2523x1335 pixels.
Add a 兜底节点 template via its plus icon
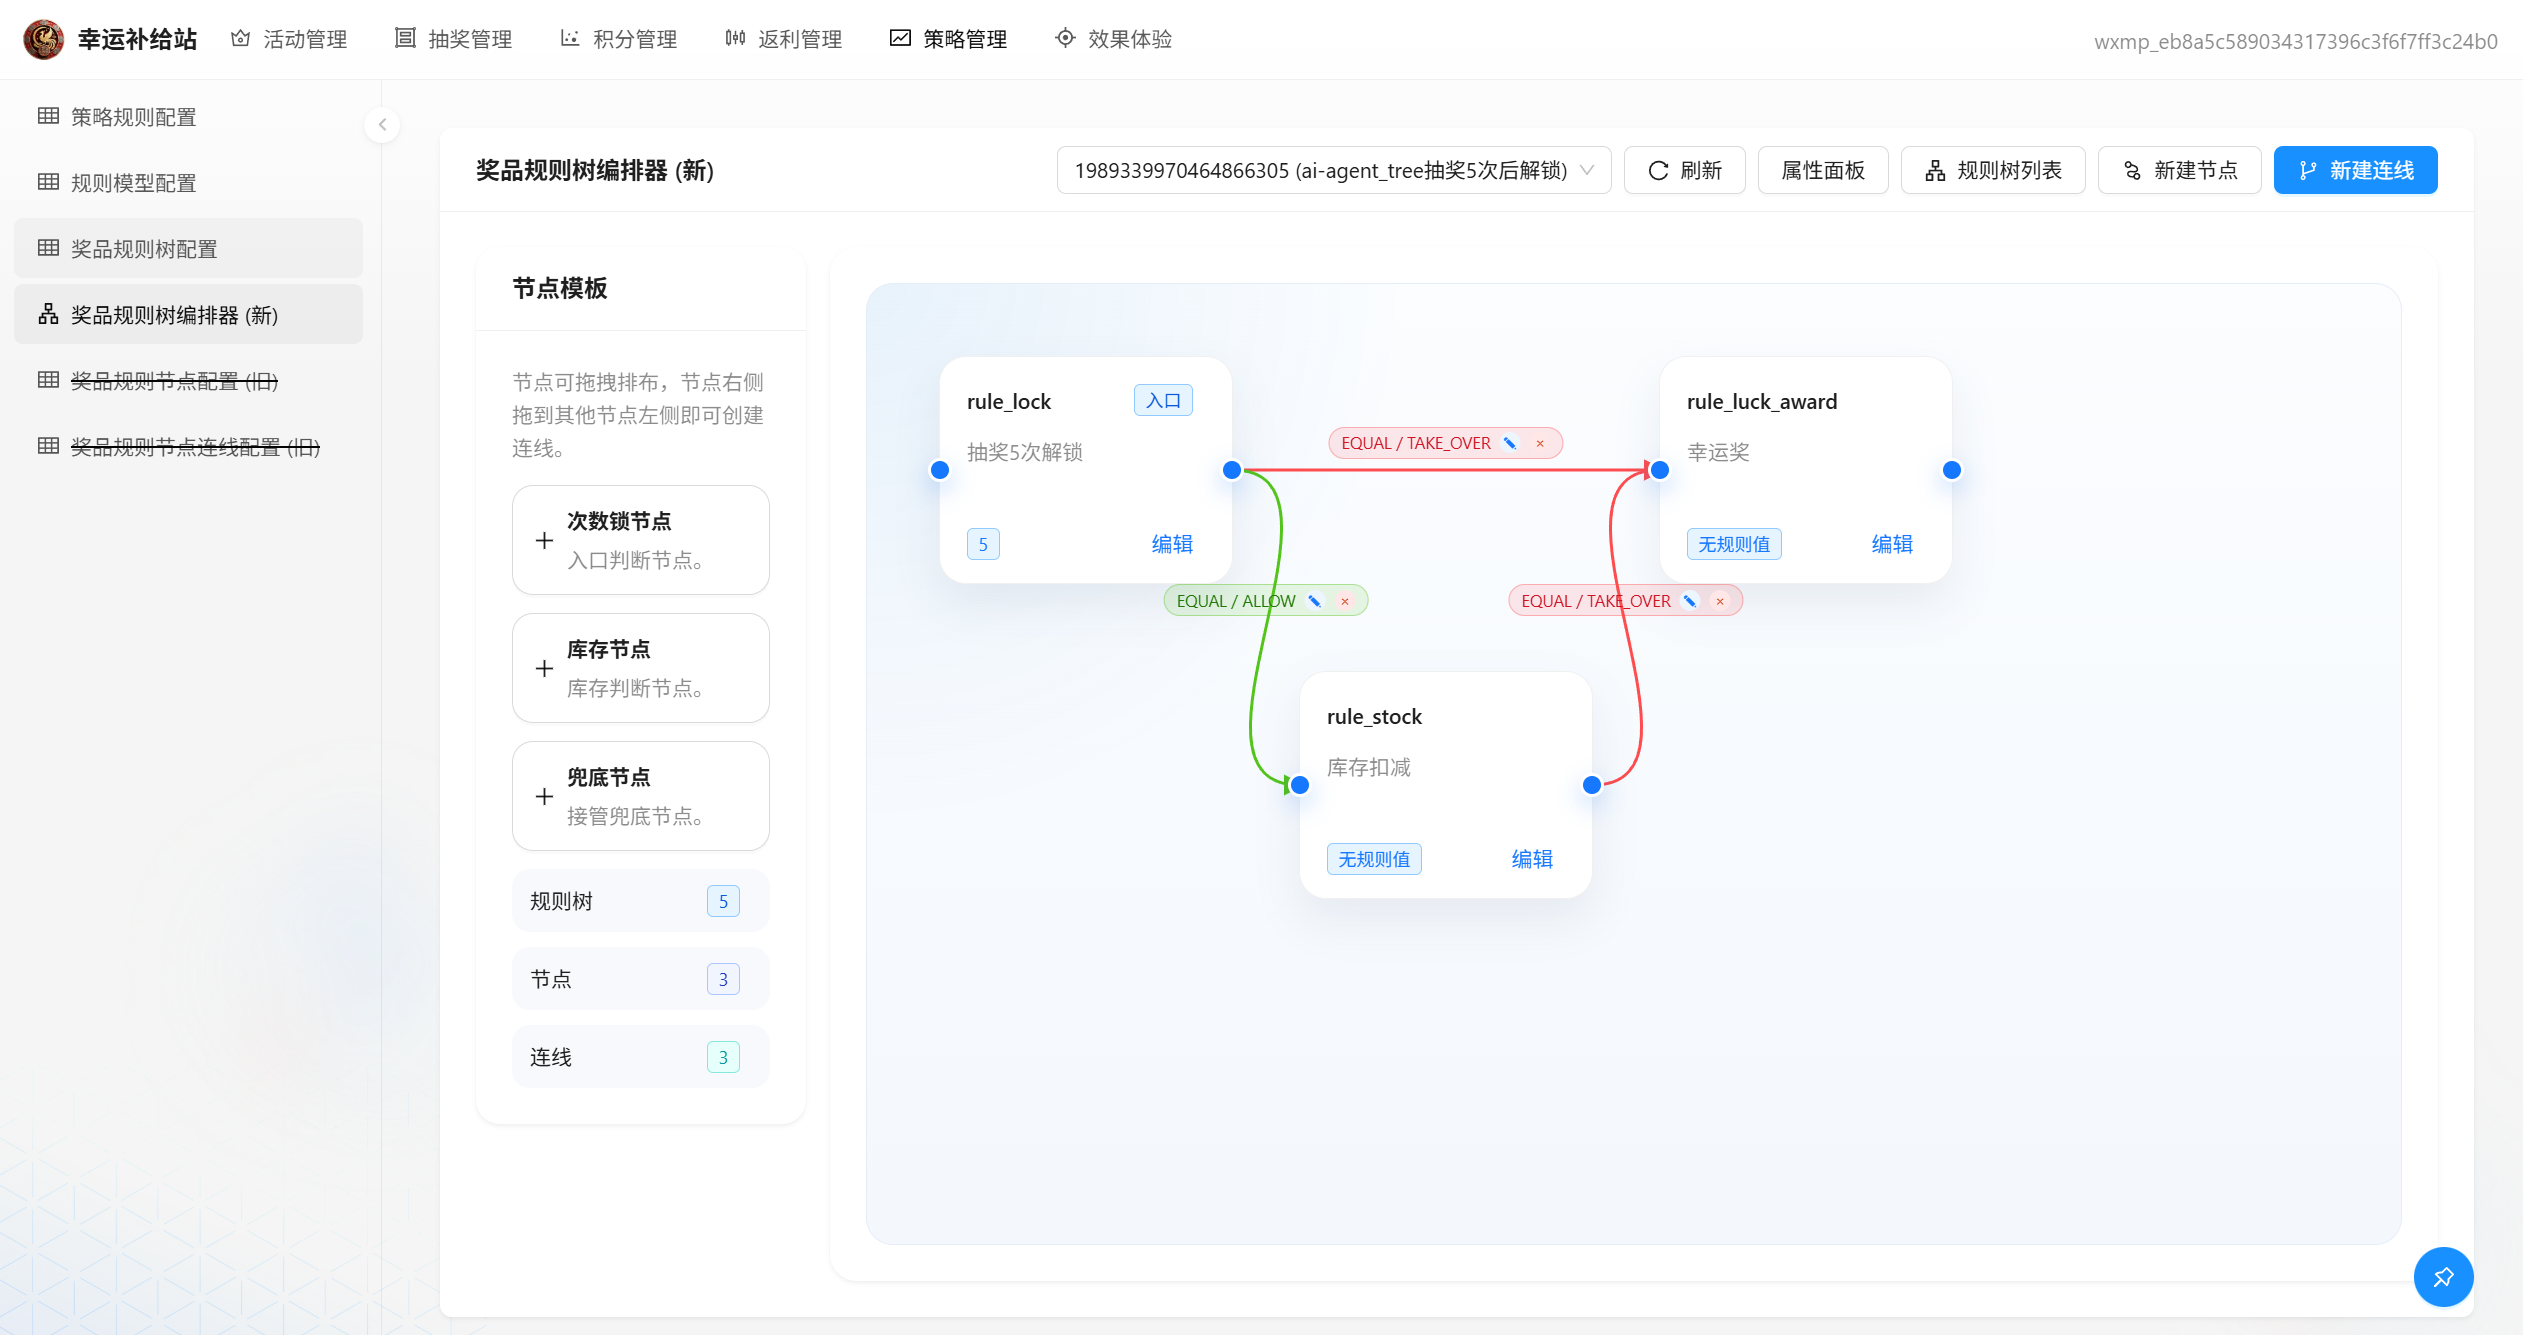544,797
